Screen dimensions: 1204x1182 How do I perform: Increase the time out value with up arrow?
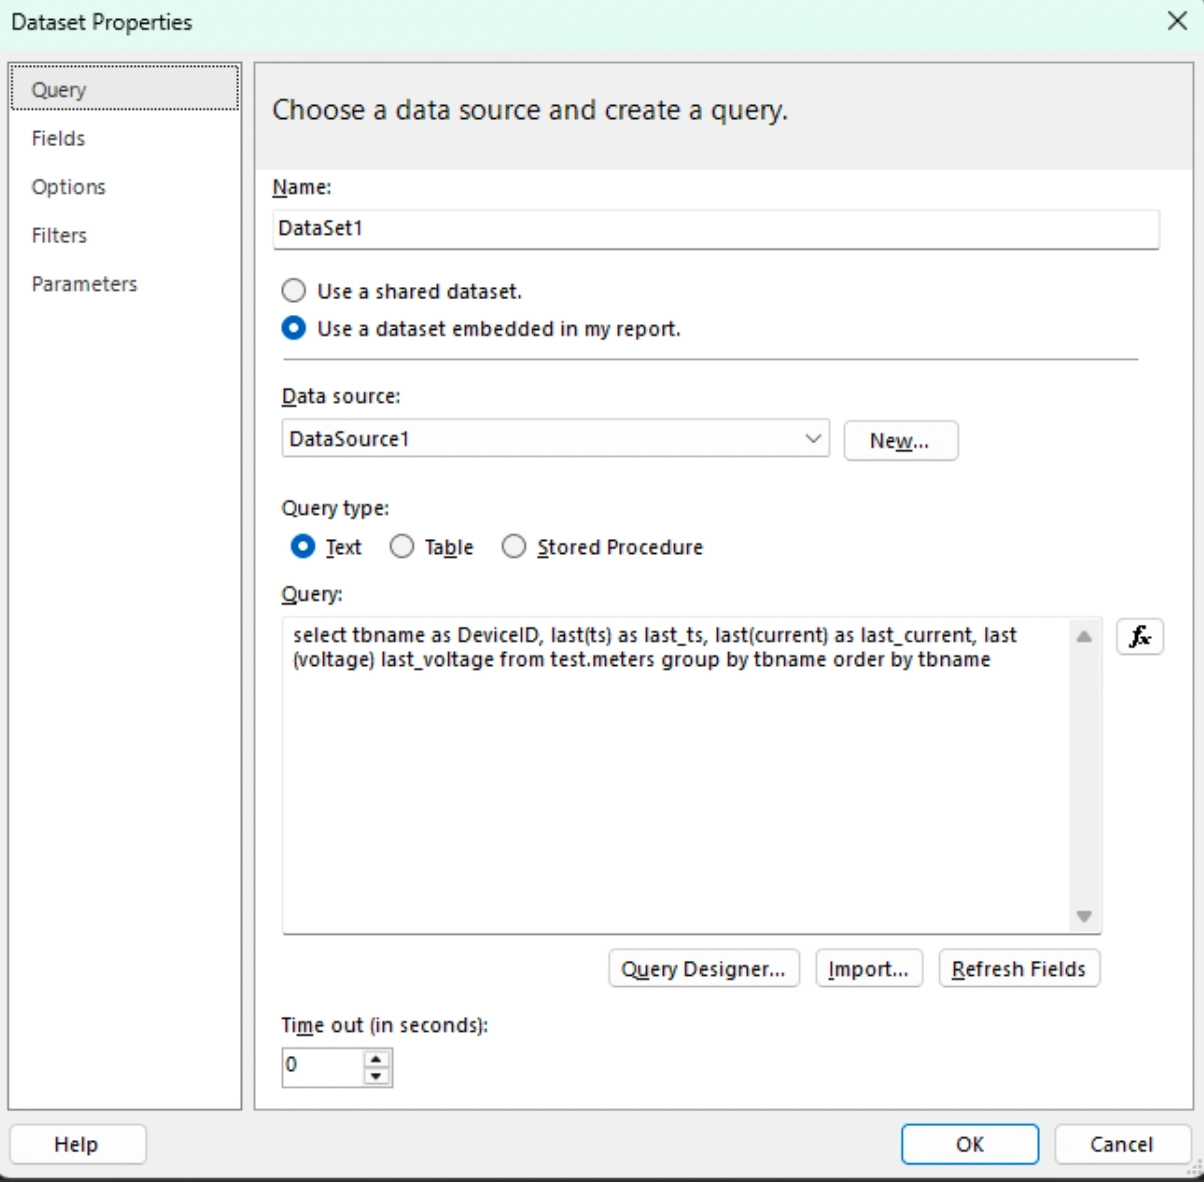tap(376, 1058)
